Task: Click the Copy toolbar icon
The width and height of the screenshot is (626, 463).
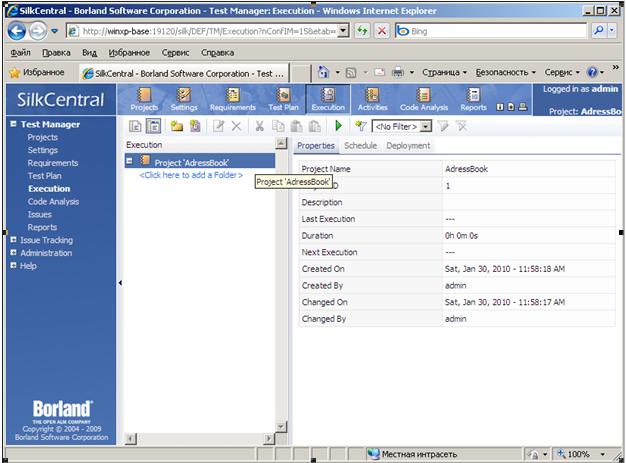Action: (x=278, y=127)
